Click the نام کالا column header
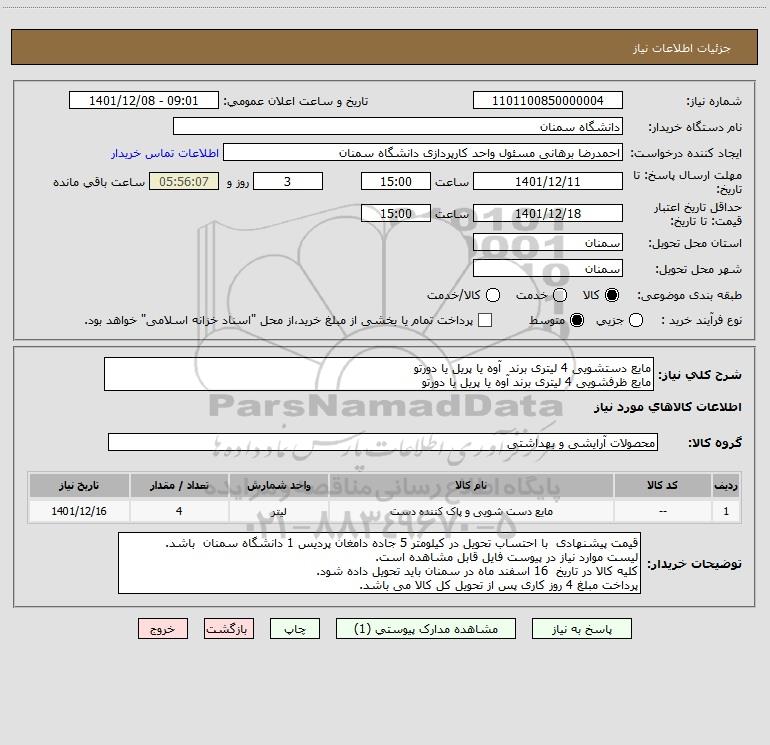The image size is (770, 745). point(471,485)
